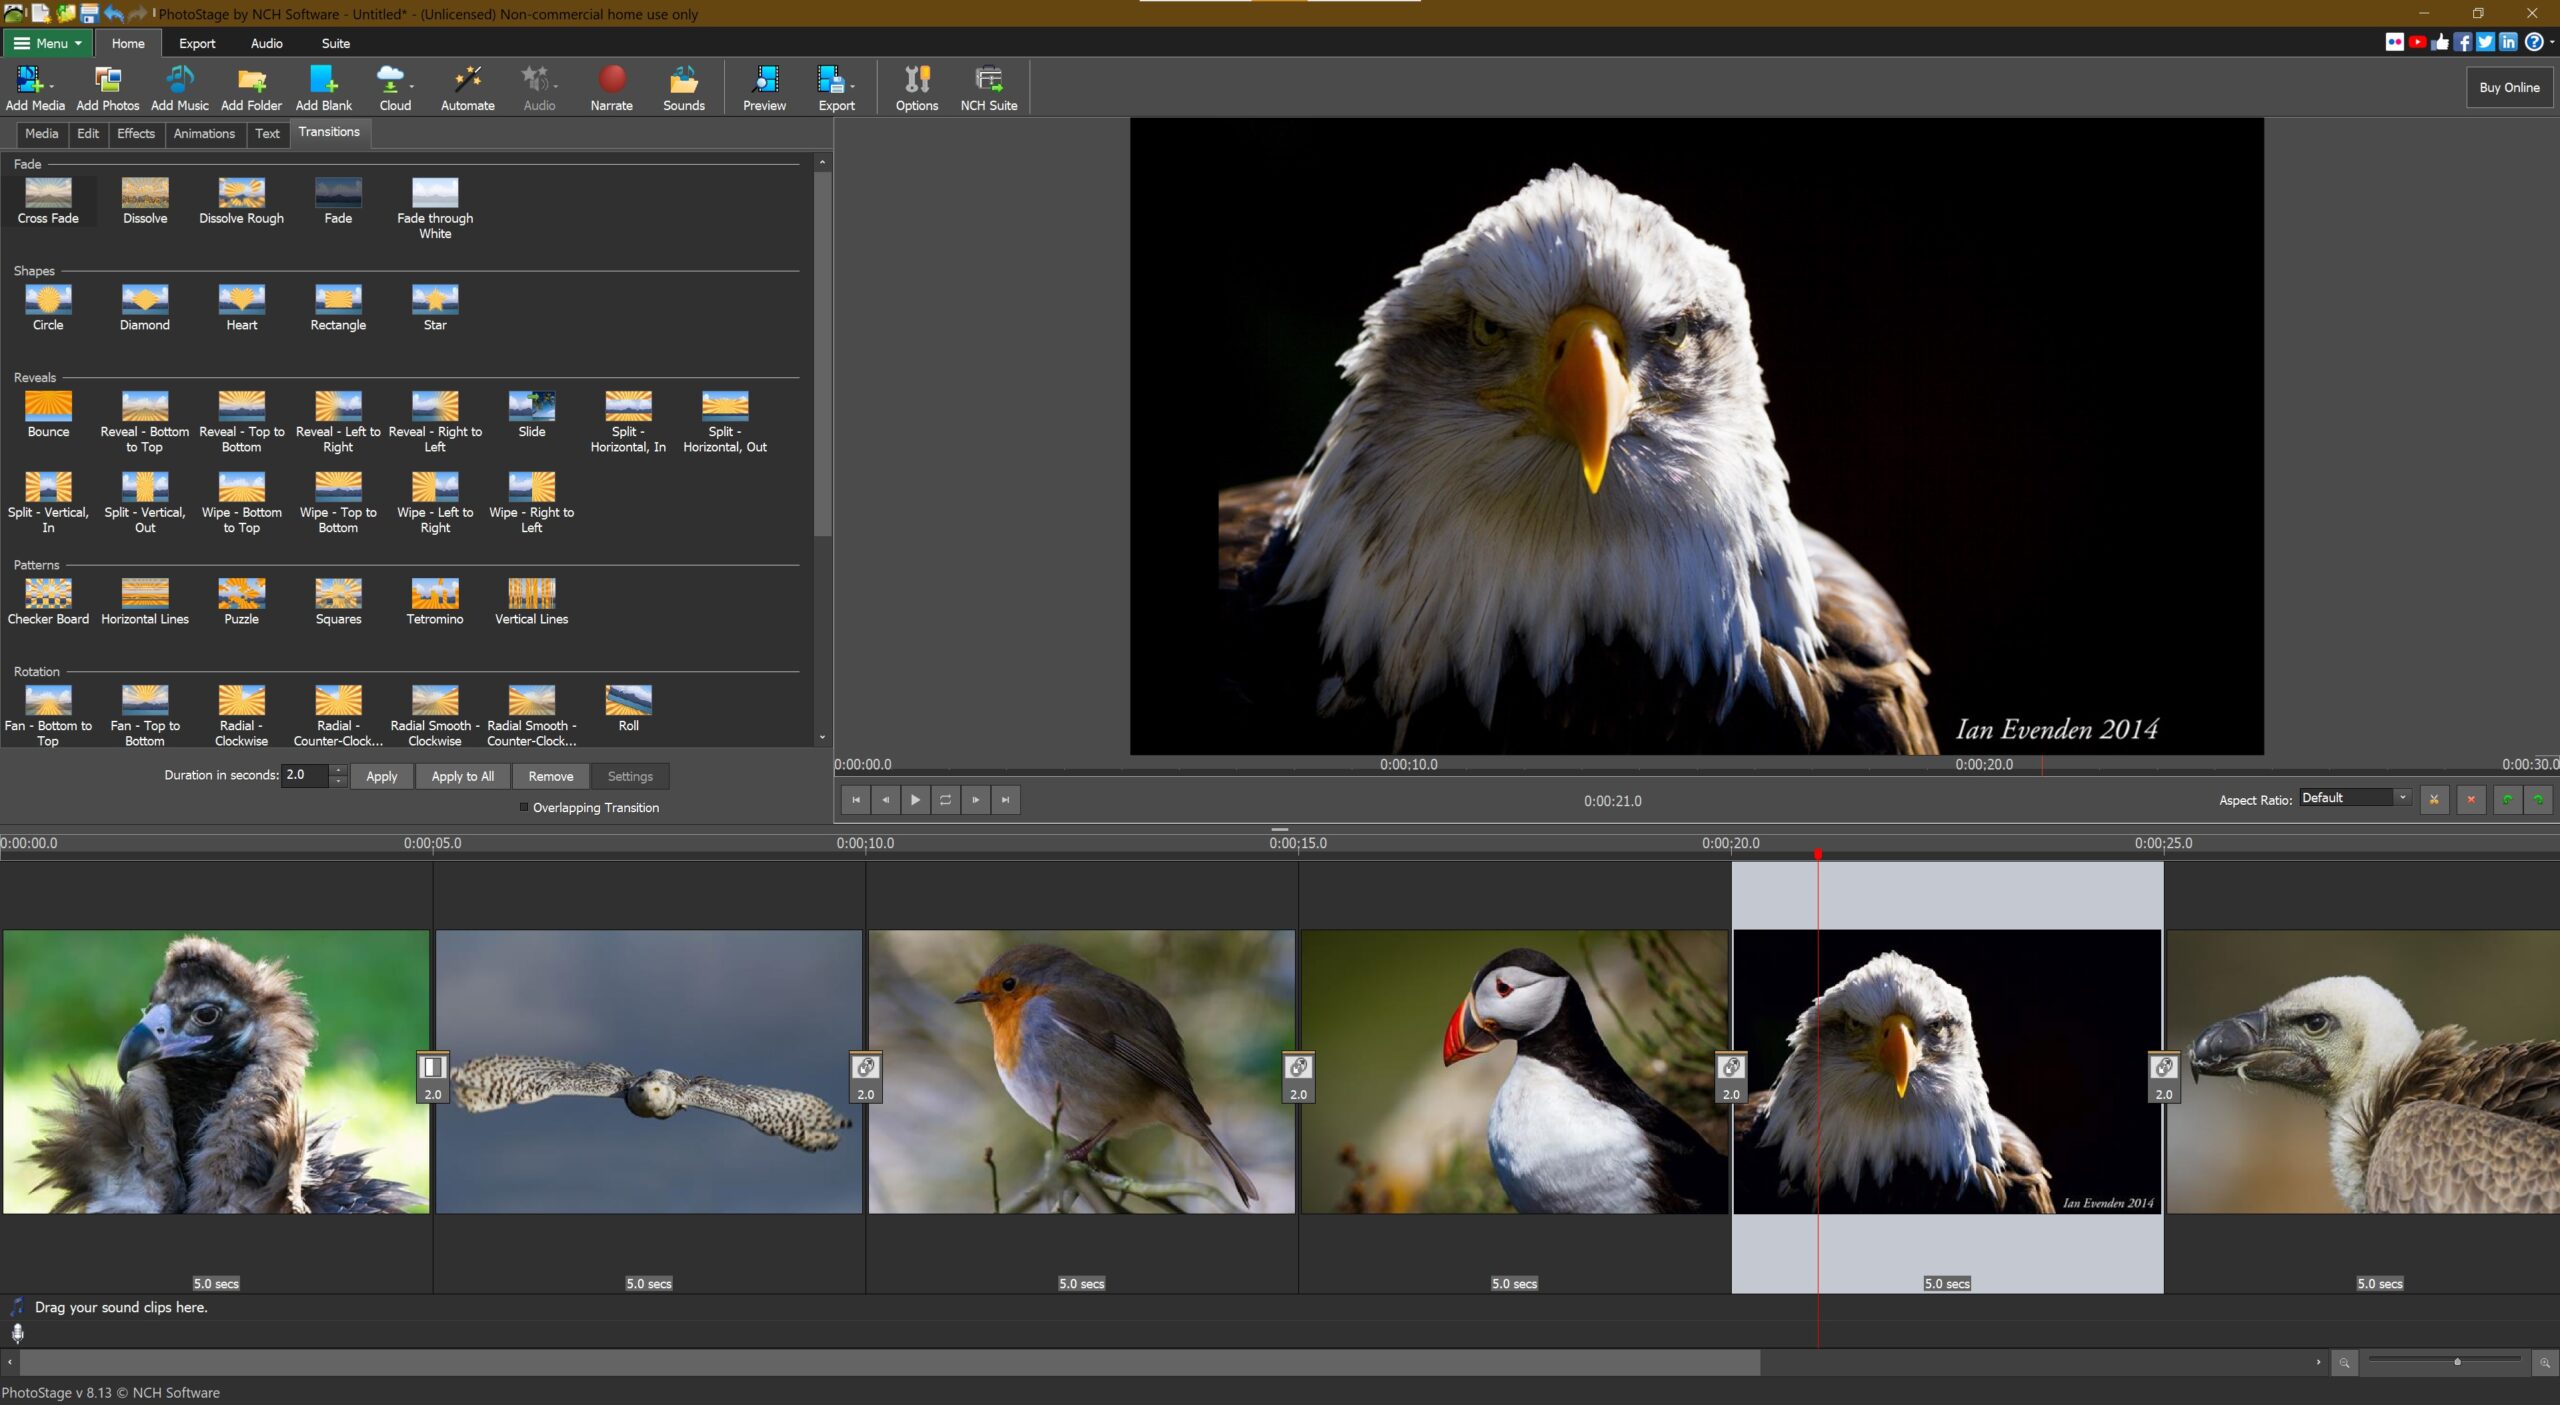Select the Aspect Ratio dropdown

pyautogui.click(x=2354, y=798)
